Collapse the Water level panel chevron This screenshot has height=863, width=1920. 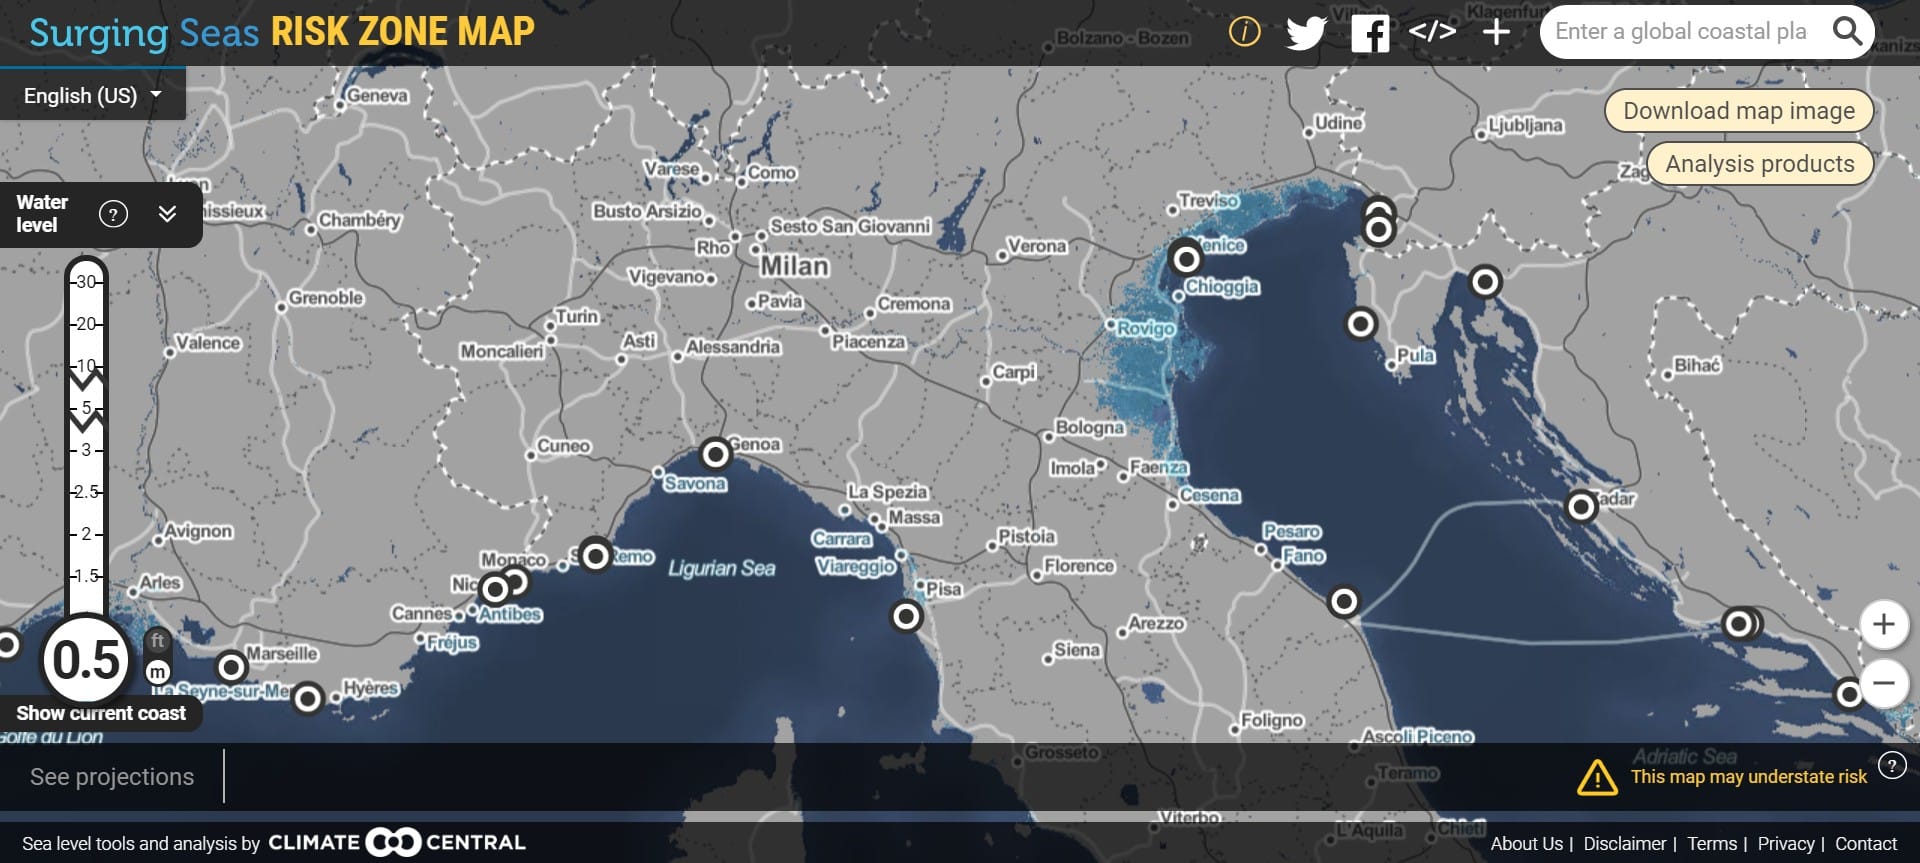tap(167, 214)
